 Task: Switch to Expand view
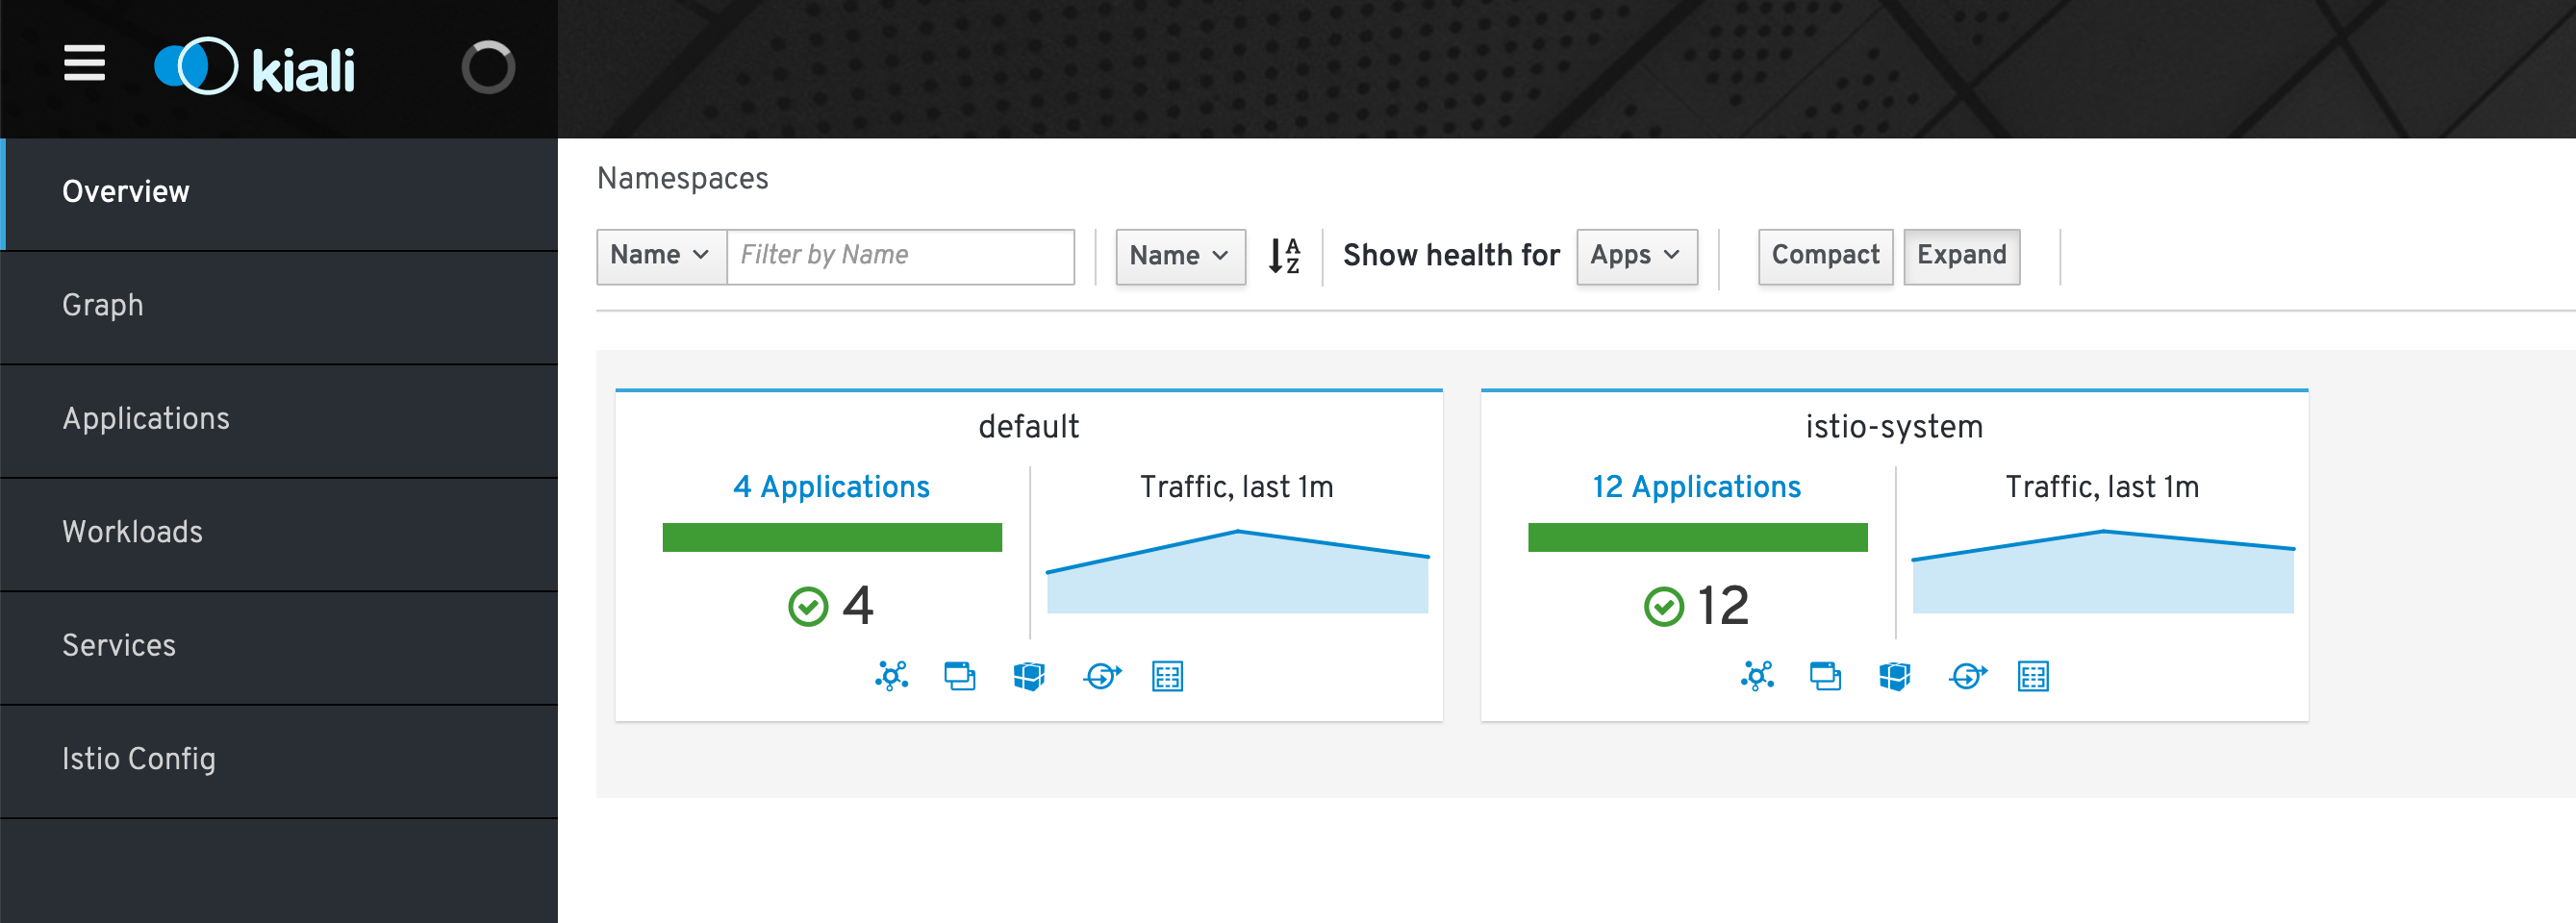(x=1960, y=256)
